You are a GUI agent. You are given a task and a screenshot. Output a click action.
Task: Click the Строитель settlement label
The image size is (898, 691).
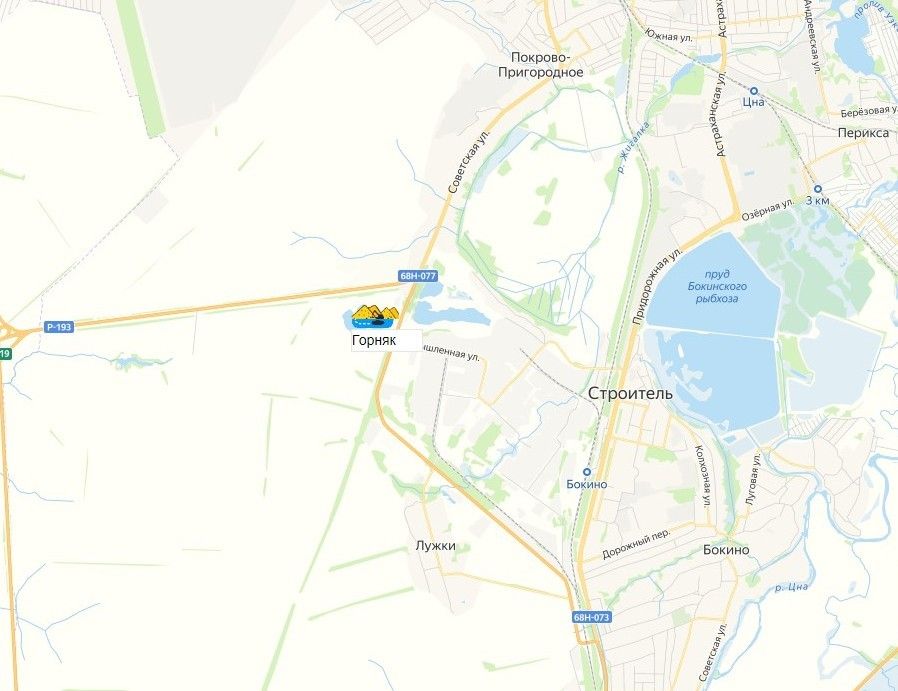[x=631, y=394]
